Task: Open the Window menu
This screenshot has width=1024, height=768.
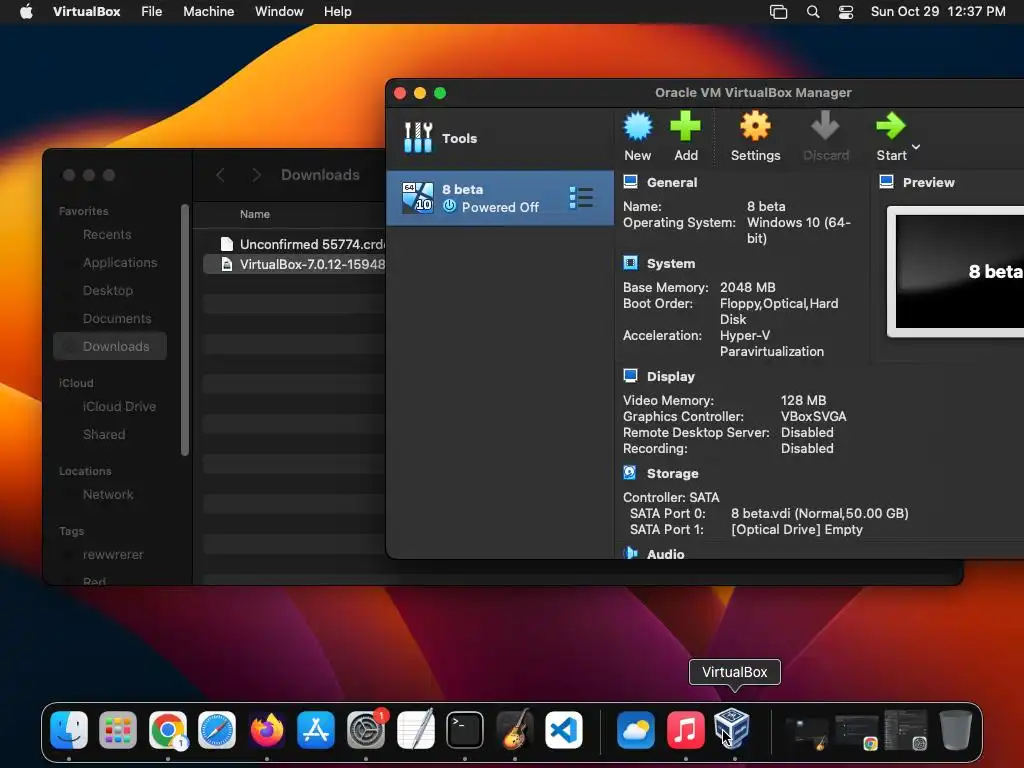Action: coord(279,11)
